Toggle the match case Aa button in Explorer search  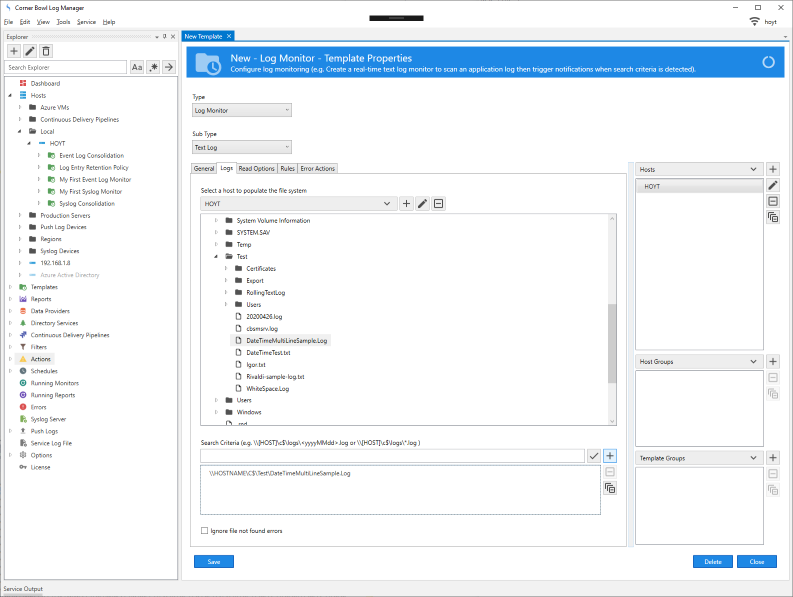pyautogui.click(x=137, y=67)
